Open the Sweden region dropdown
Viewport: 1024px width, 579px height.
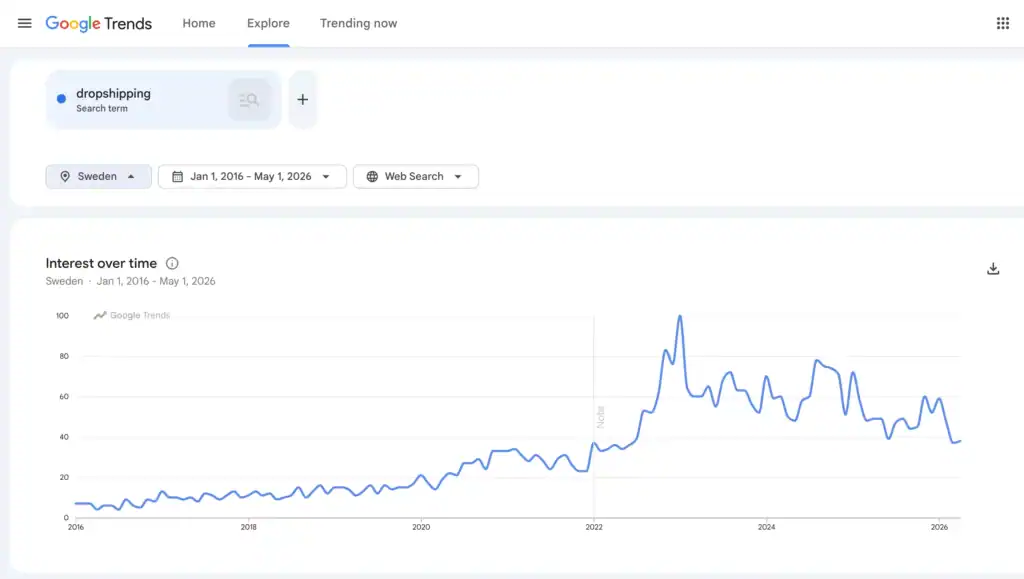(99, 176)
